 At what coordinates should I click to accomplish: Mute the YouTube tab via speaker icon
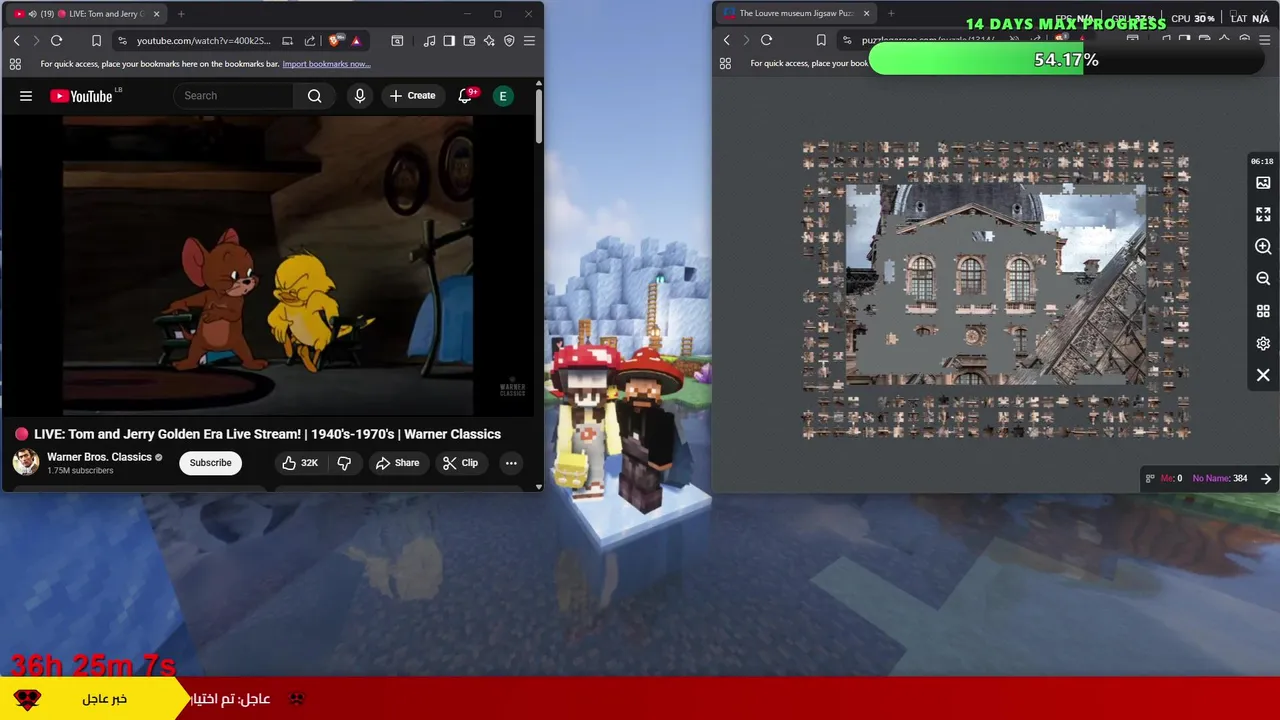click(33, 14)
